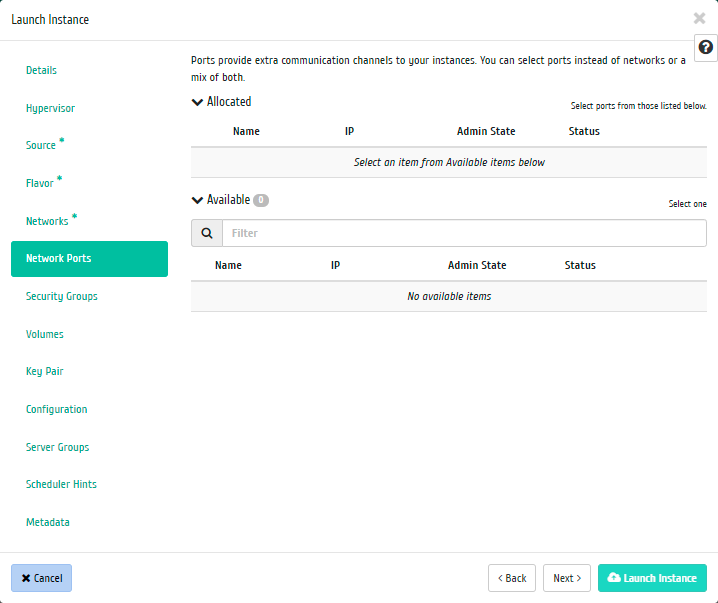Click the help question mark icon
Viewport: 718px width, 603px height.
706,48
